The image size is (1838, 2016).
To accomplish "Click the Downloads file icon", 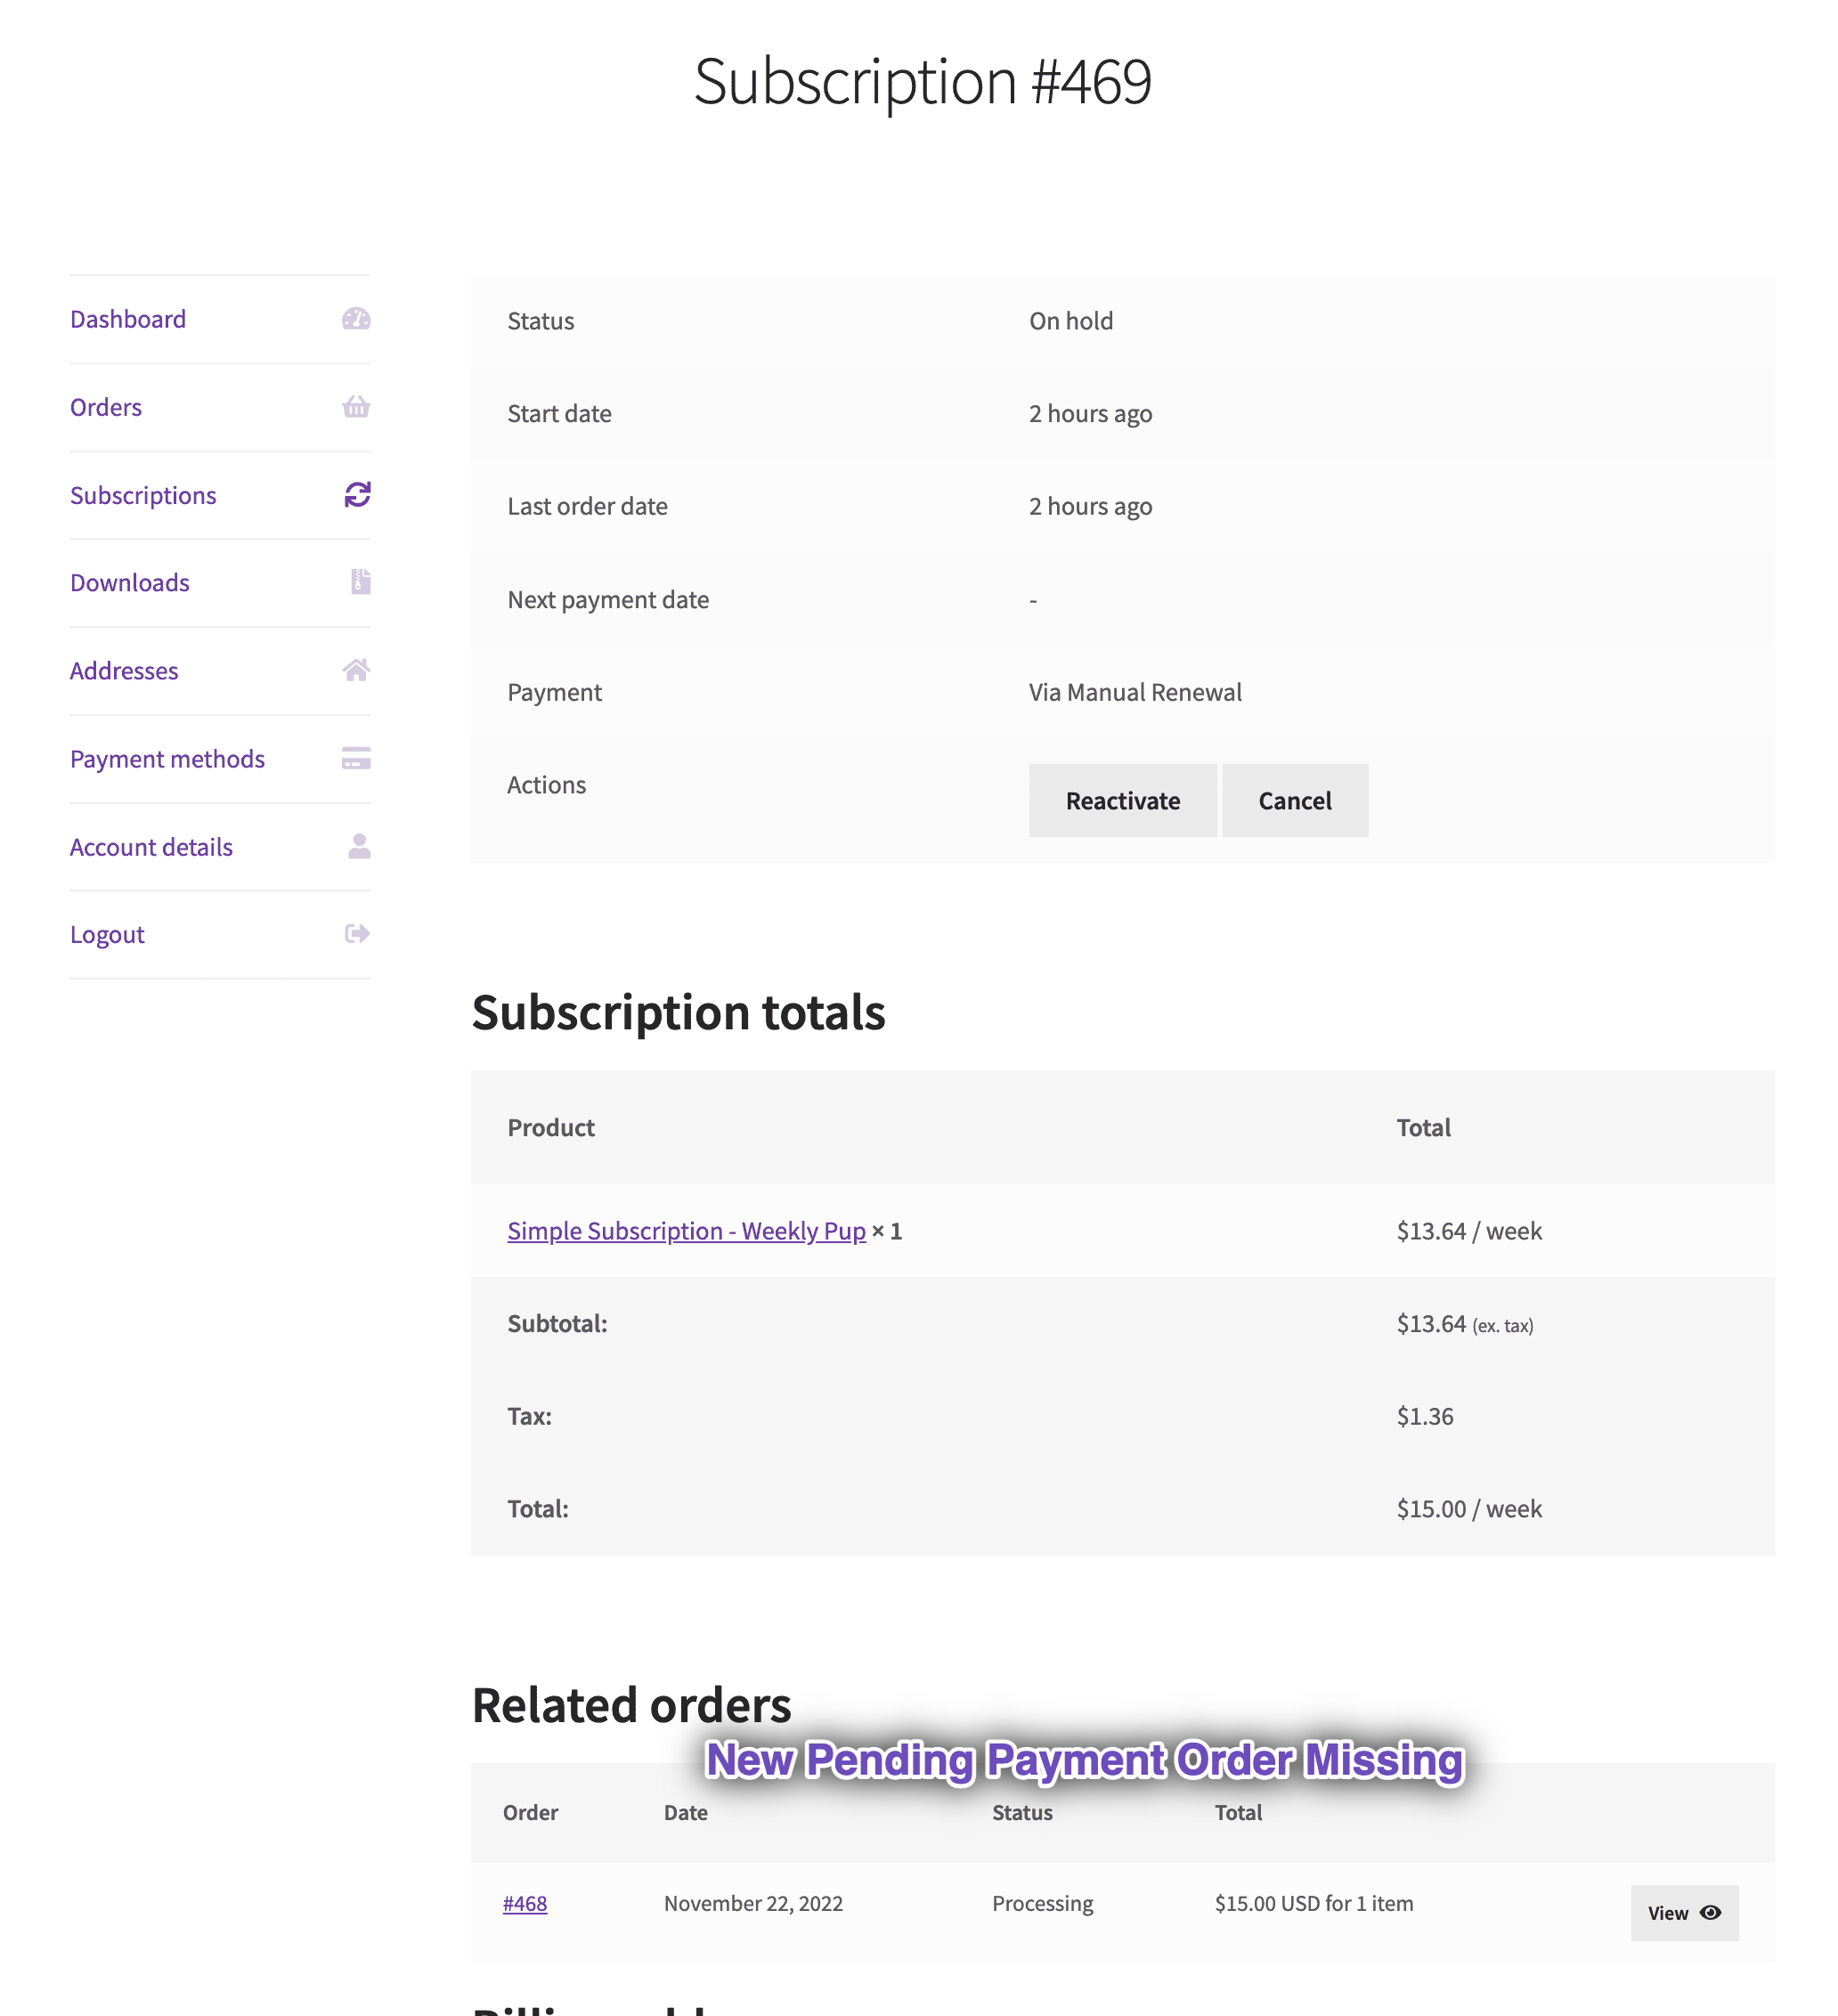I will pyautogui.click(x=360, y=582).
